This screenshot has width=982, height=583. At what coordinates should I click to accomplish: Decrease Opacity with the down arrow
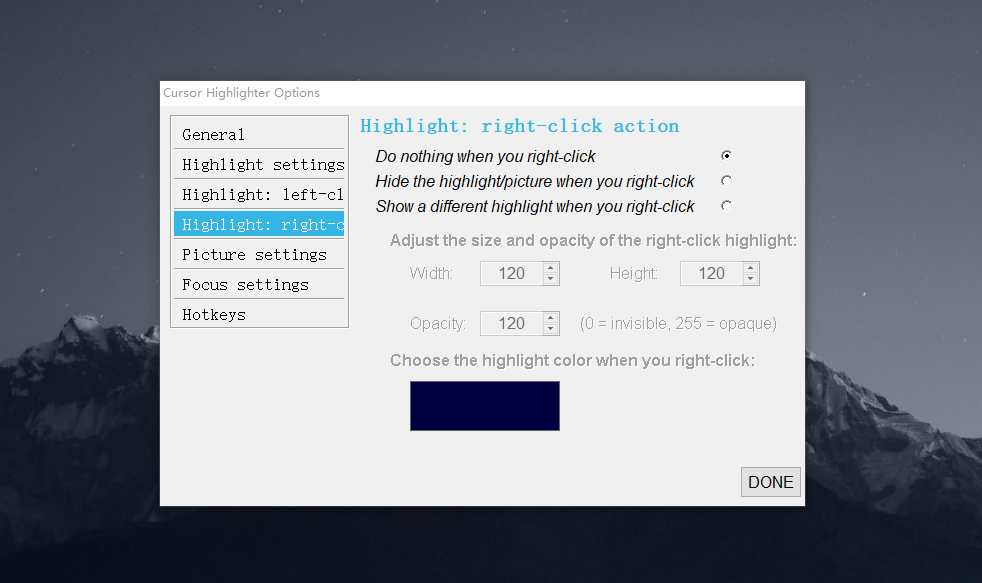550,329
